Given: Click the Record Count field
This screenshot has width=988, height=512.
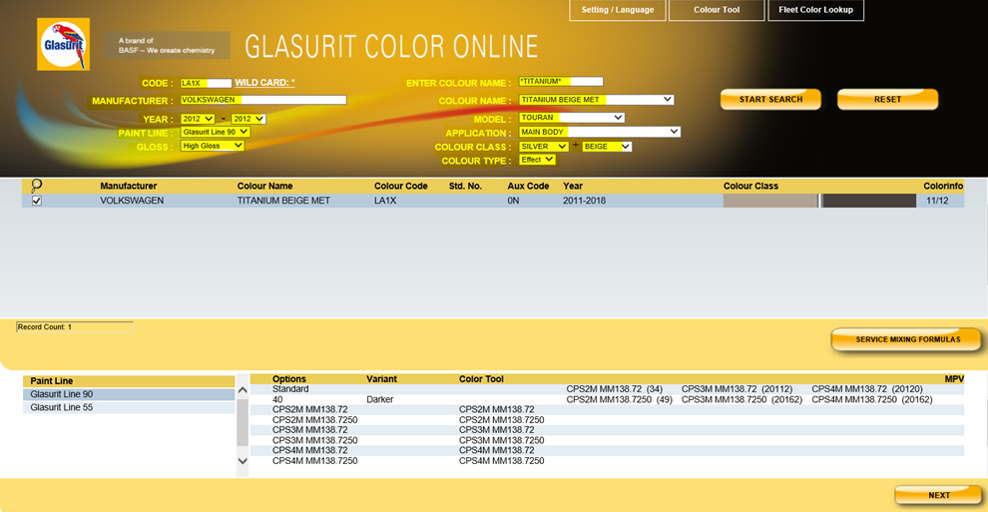Looking at the screenshot, I should coord(74,327).
